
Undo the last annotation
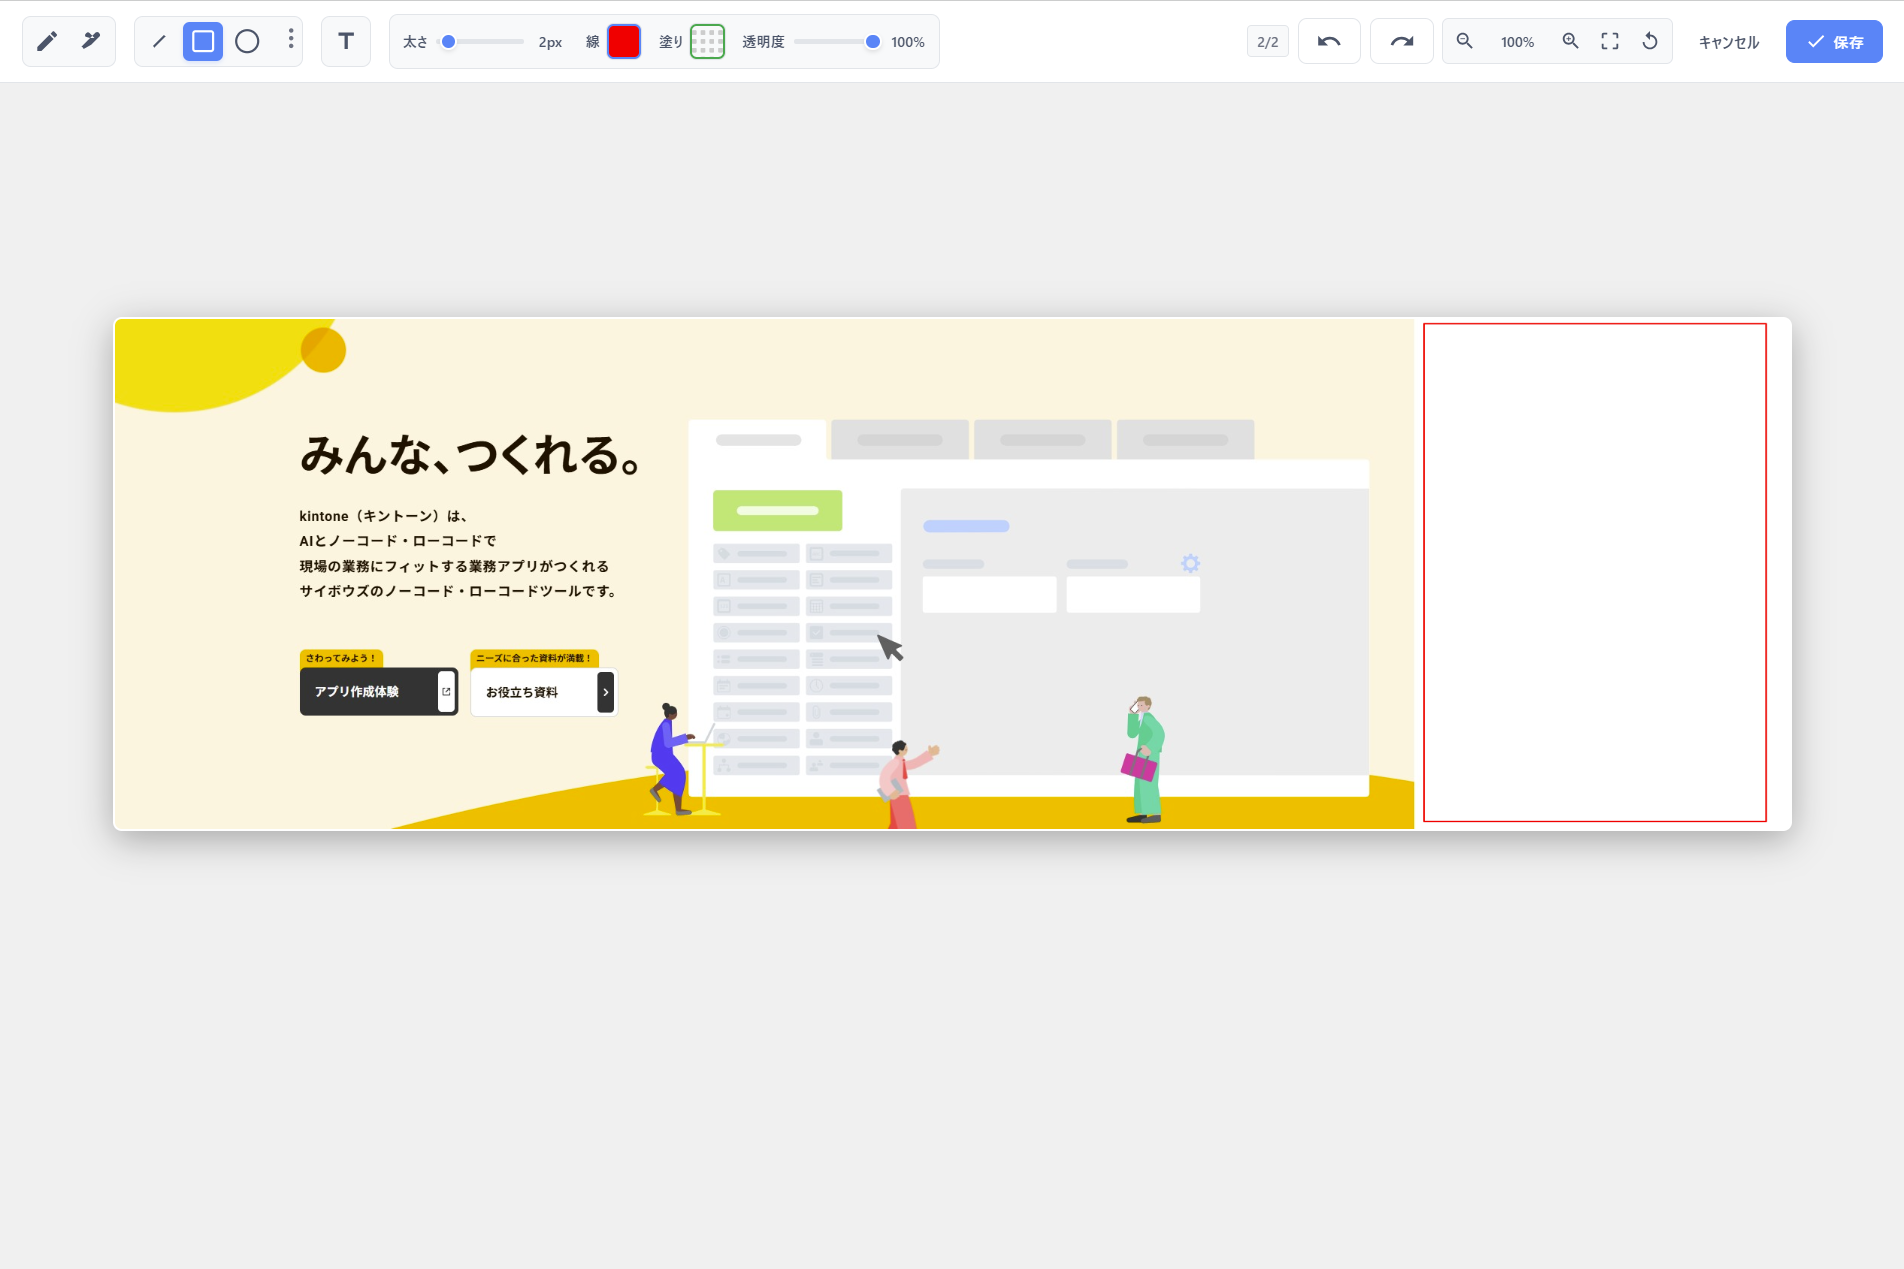click(x=1329, y=41)
